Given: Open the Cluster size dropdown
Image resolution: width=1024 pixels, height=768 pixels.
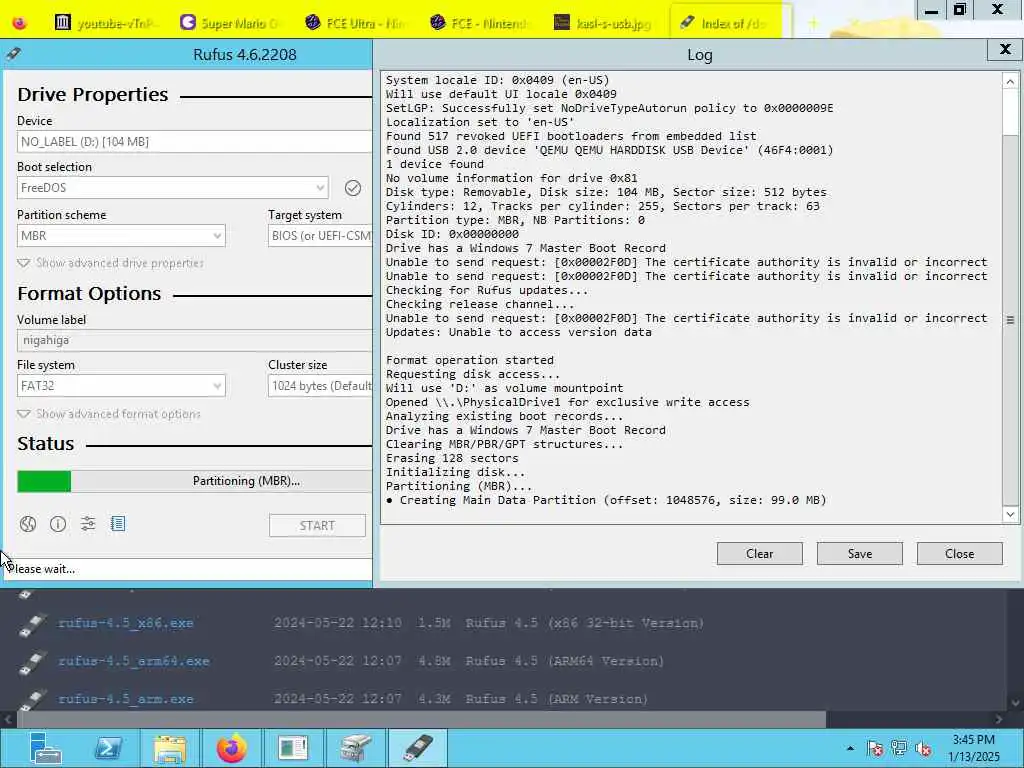Looking at the screenshot, I should [320, 386].
